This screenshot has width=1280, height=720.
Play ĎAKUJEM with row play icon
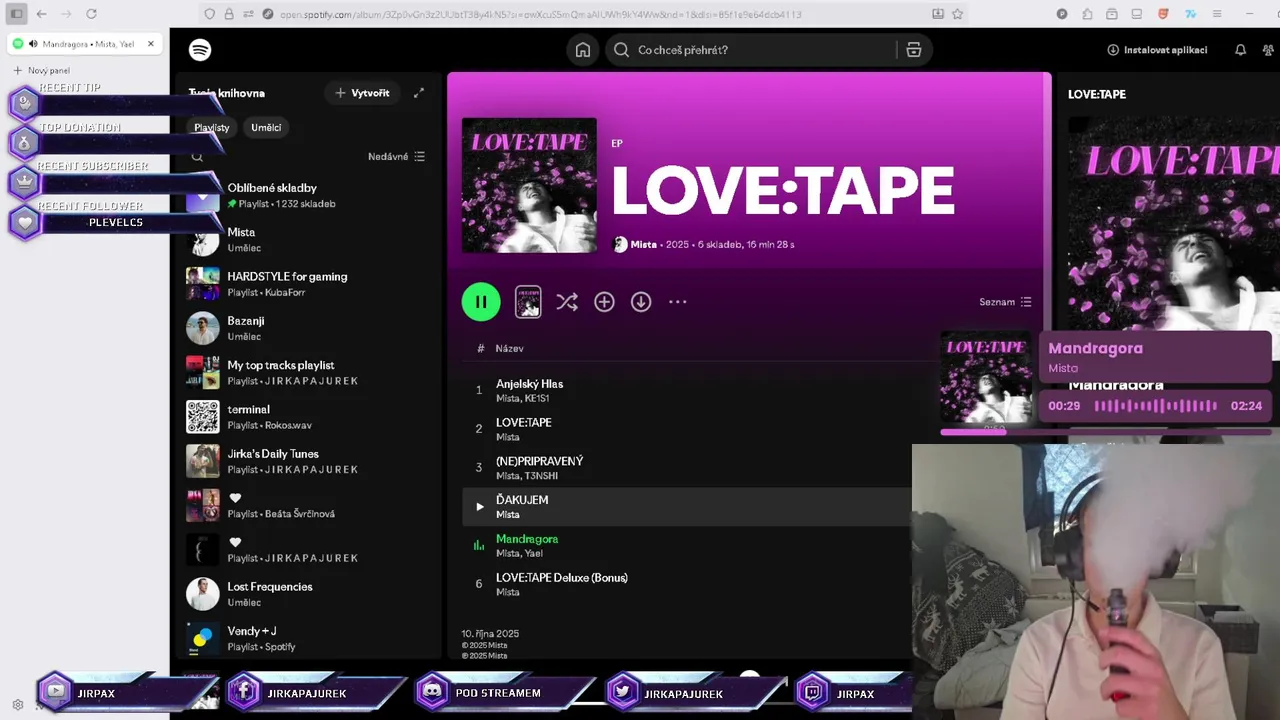480,507
